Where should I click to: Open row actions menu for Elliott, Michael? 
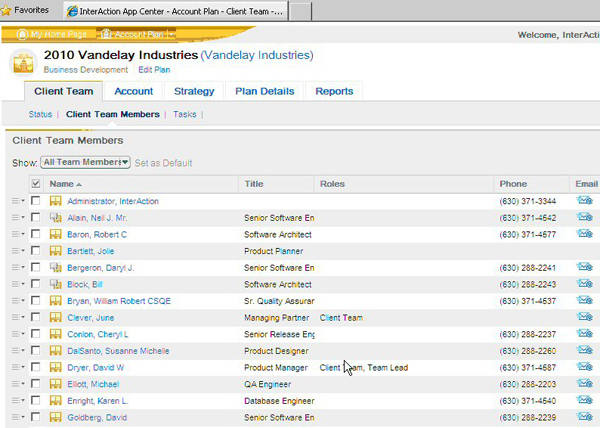point(18,384)
